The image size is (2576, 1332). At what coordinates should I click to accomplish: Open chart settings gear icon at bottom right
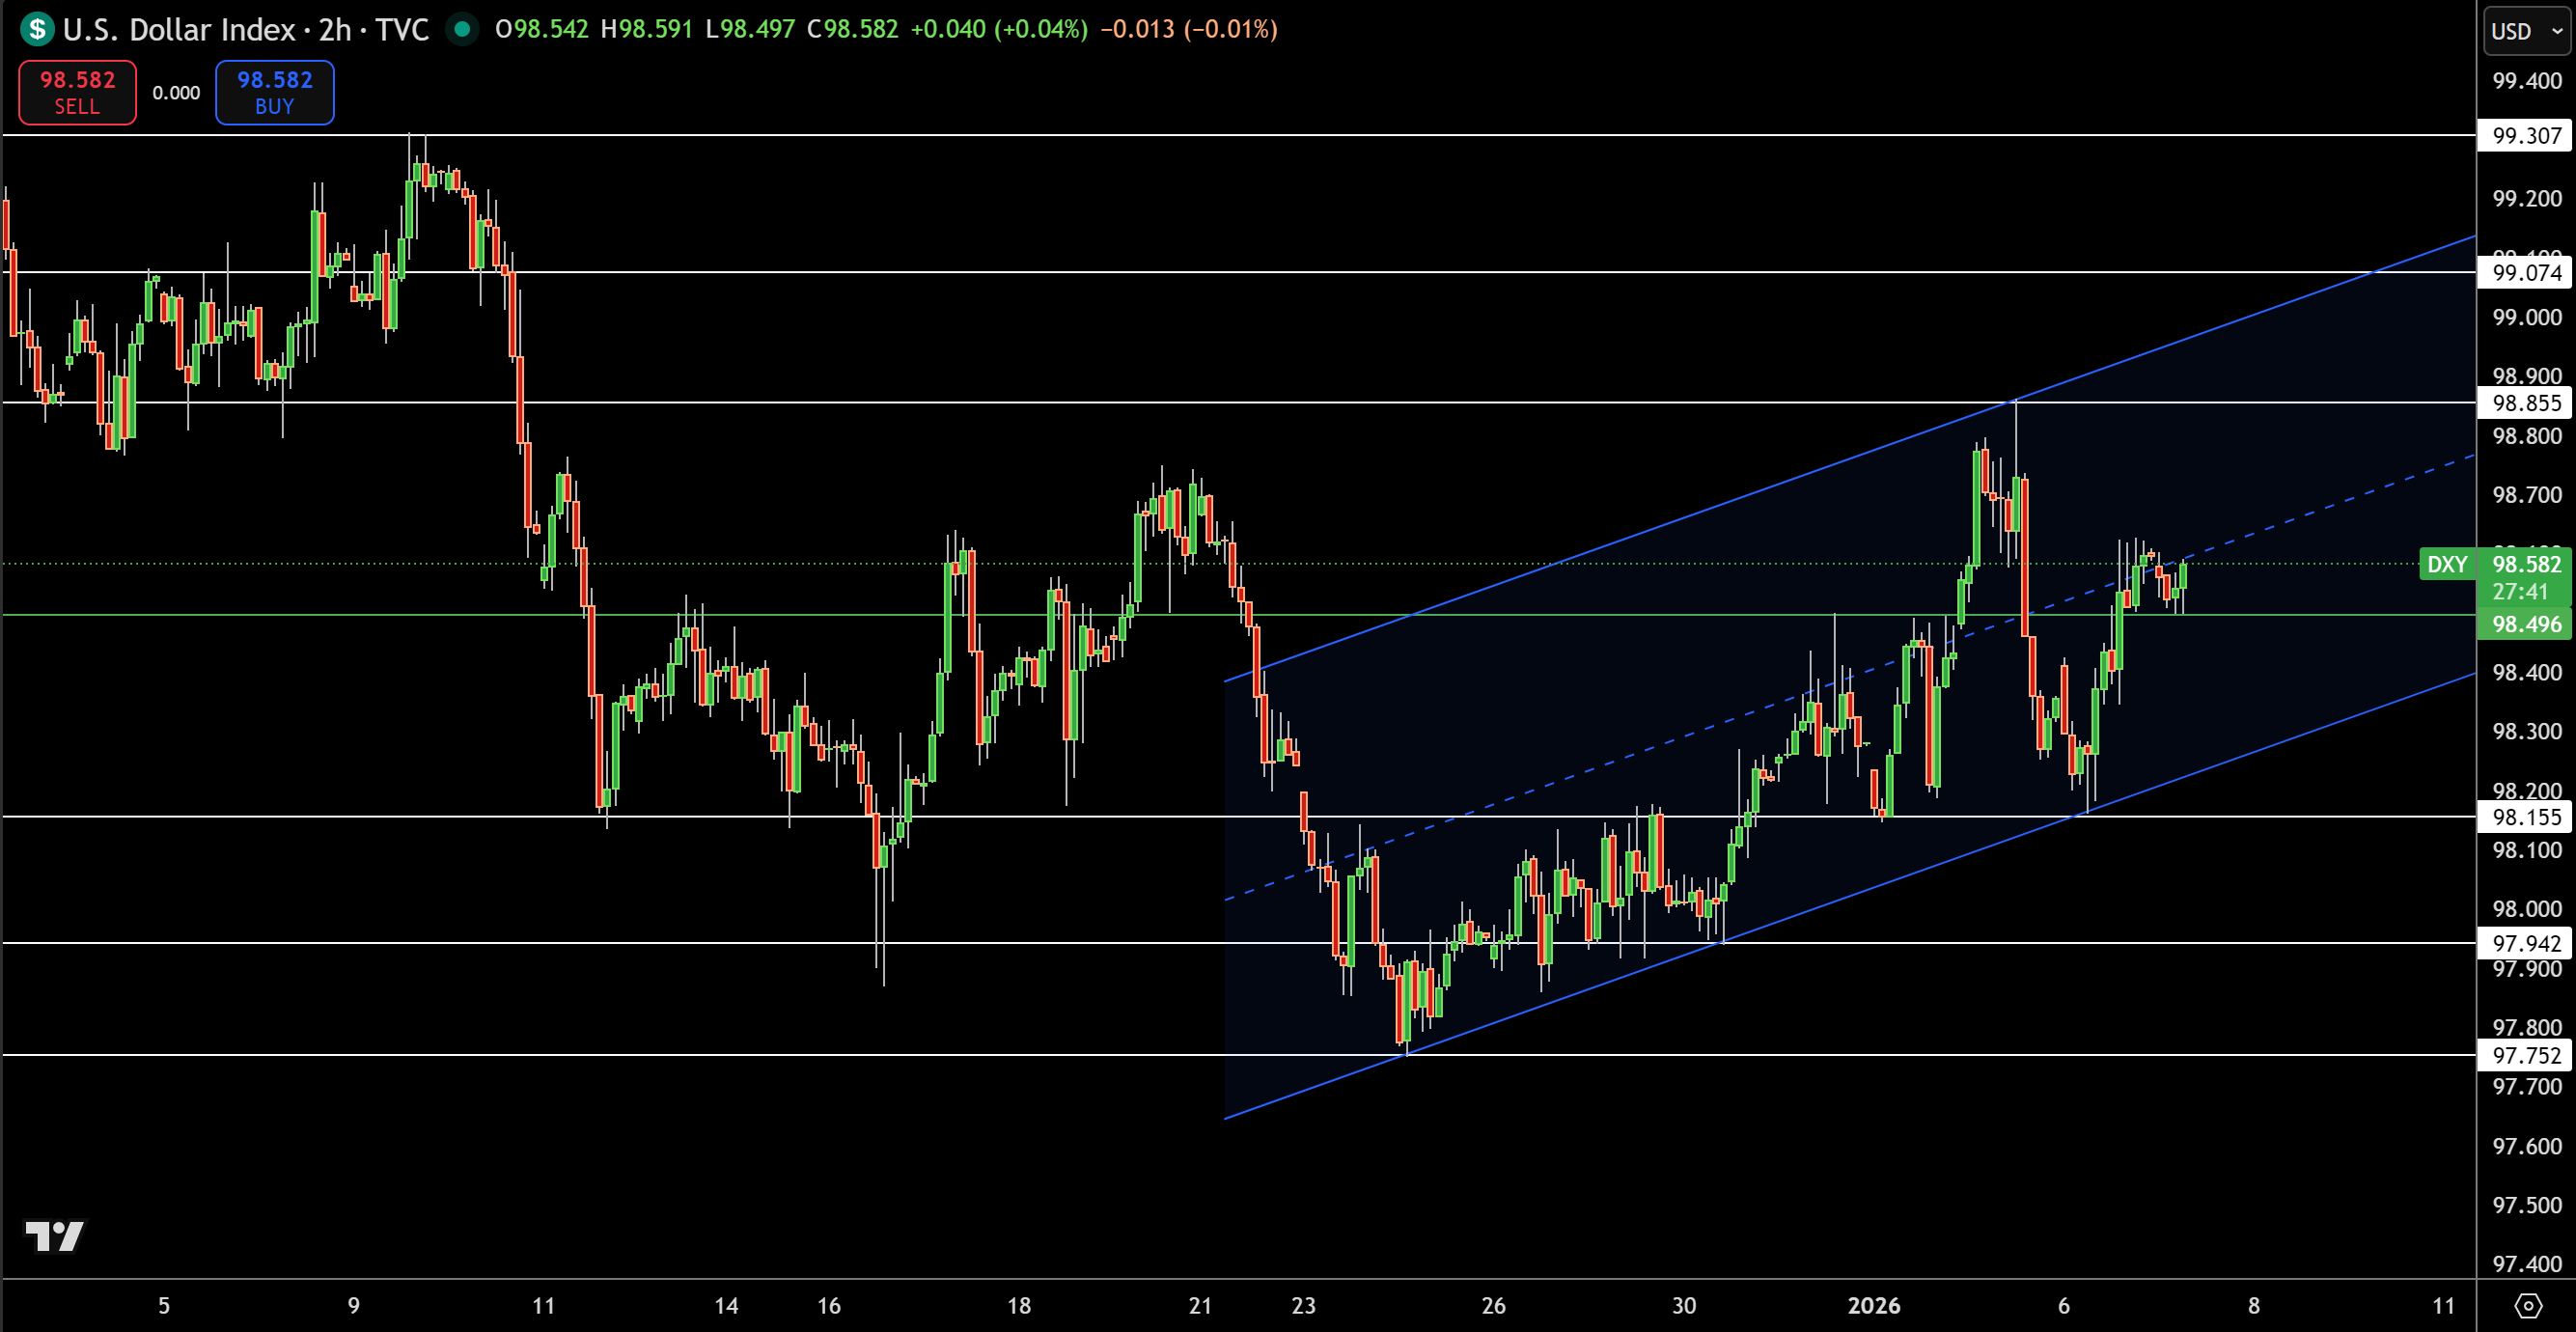pos(2527,1305)
